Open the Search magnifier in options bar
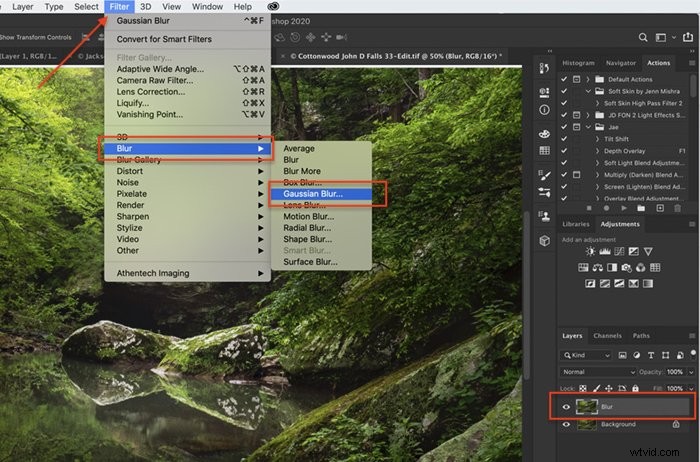Viewport: 700px width, 462px height. pos(643,37)
